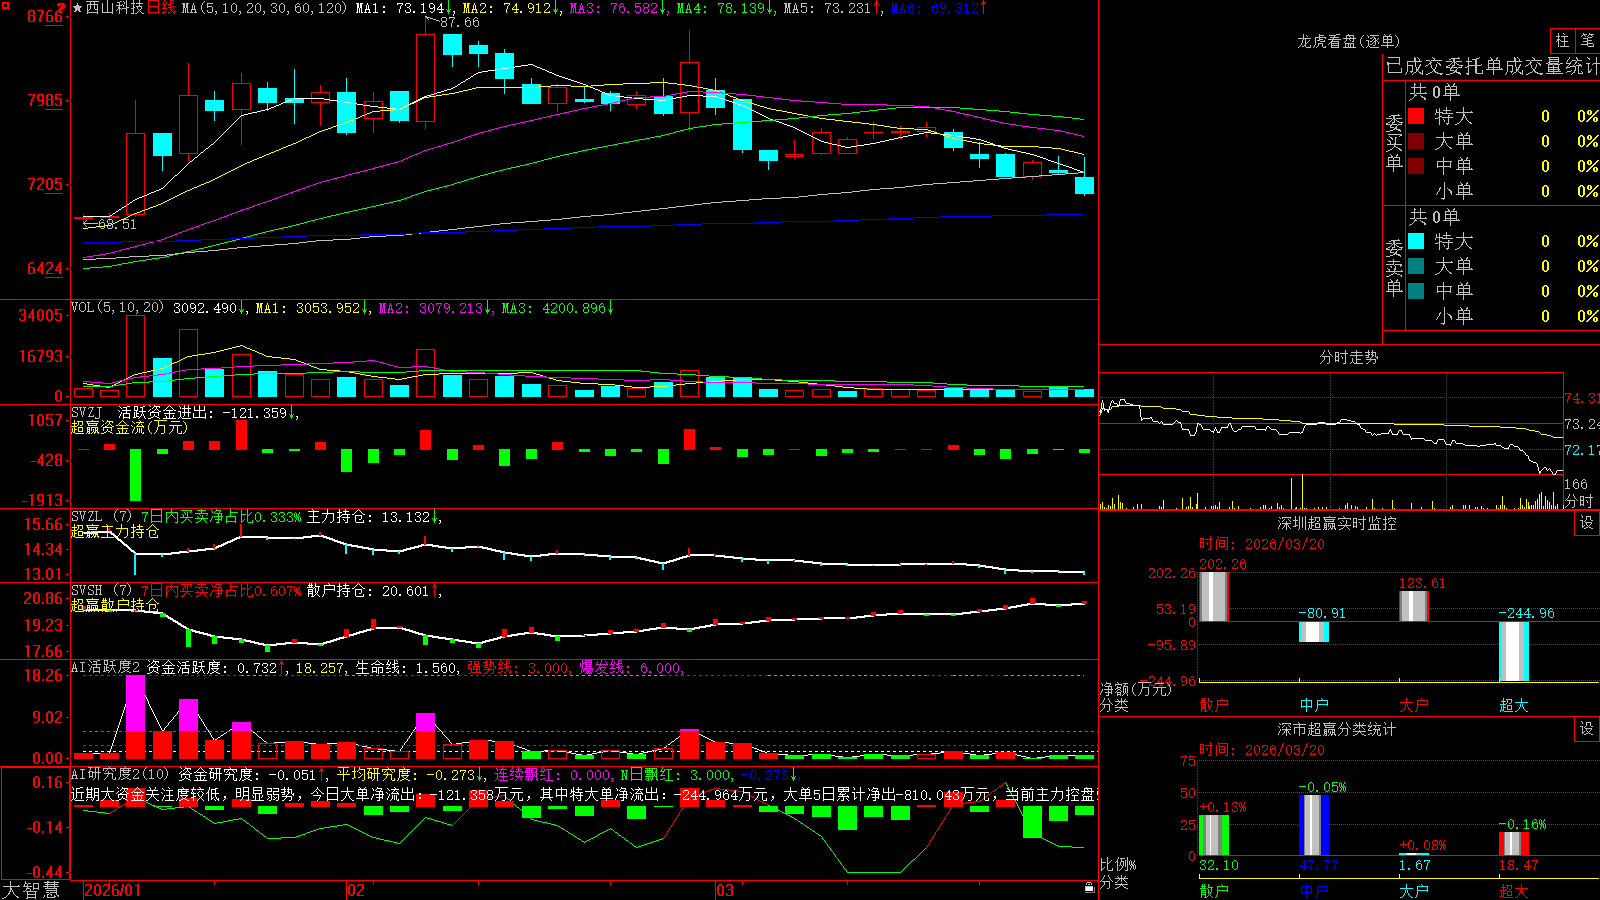
Task: Click the 超赢资金流(万元) label
Action: (129, 427)
